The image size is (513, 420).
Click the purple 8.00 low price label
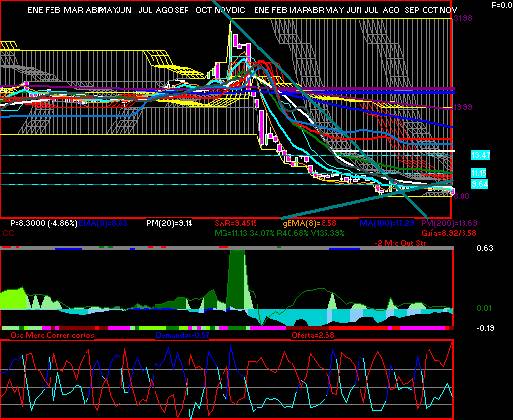[462, 196]
